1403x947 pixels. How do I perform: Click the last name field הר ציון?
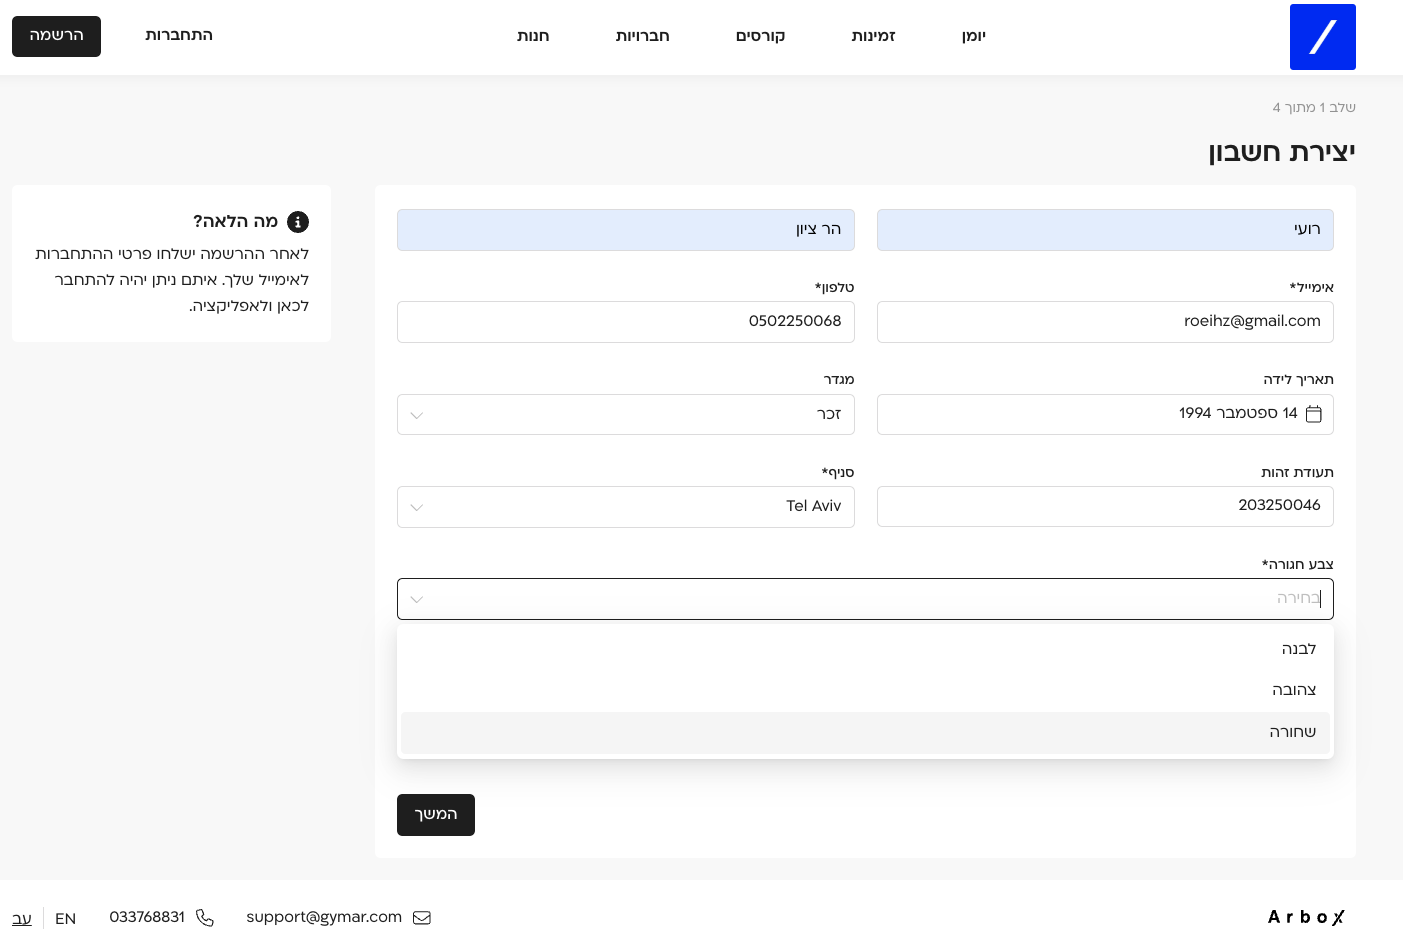pyautogui.click(x=626, y=230)
